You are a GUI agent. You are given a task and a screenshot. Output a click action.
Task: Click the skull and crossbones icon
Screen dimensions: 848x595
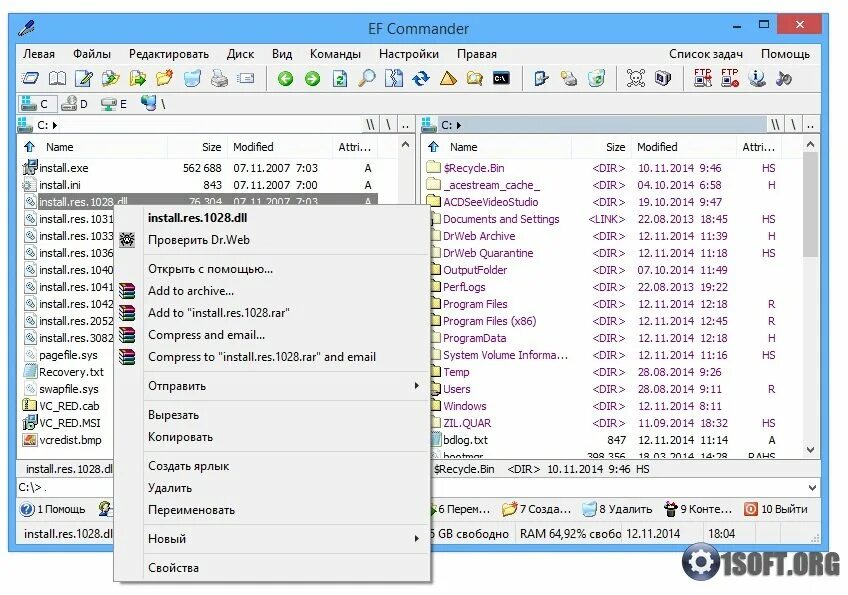point(635,79)
